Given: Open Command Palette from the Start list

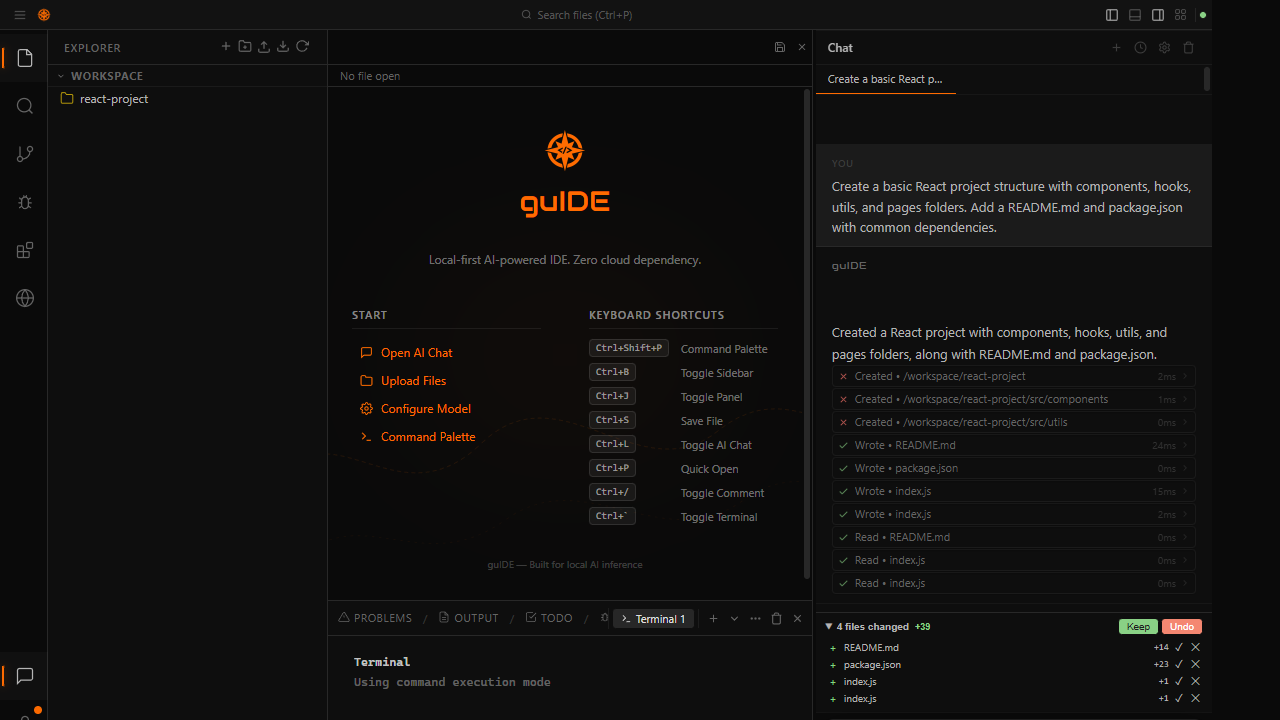Looking at the screenshot, I should (x=418, y=437).
